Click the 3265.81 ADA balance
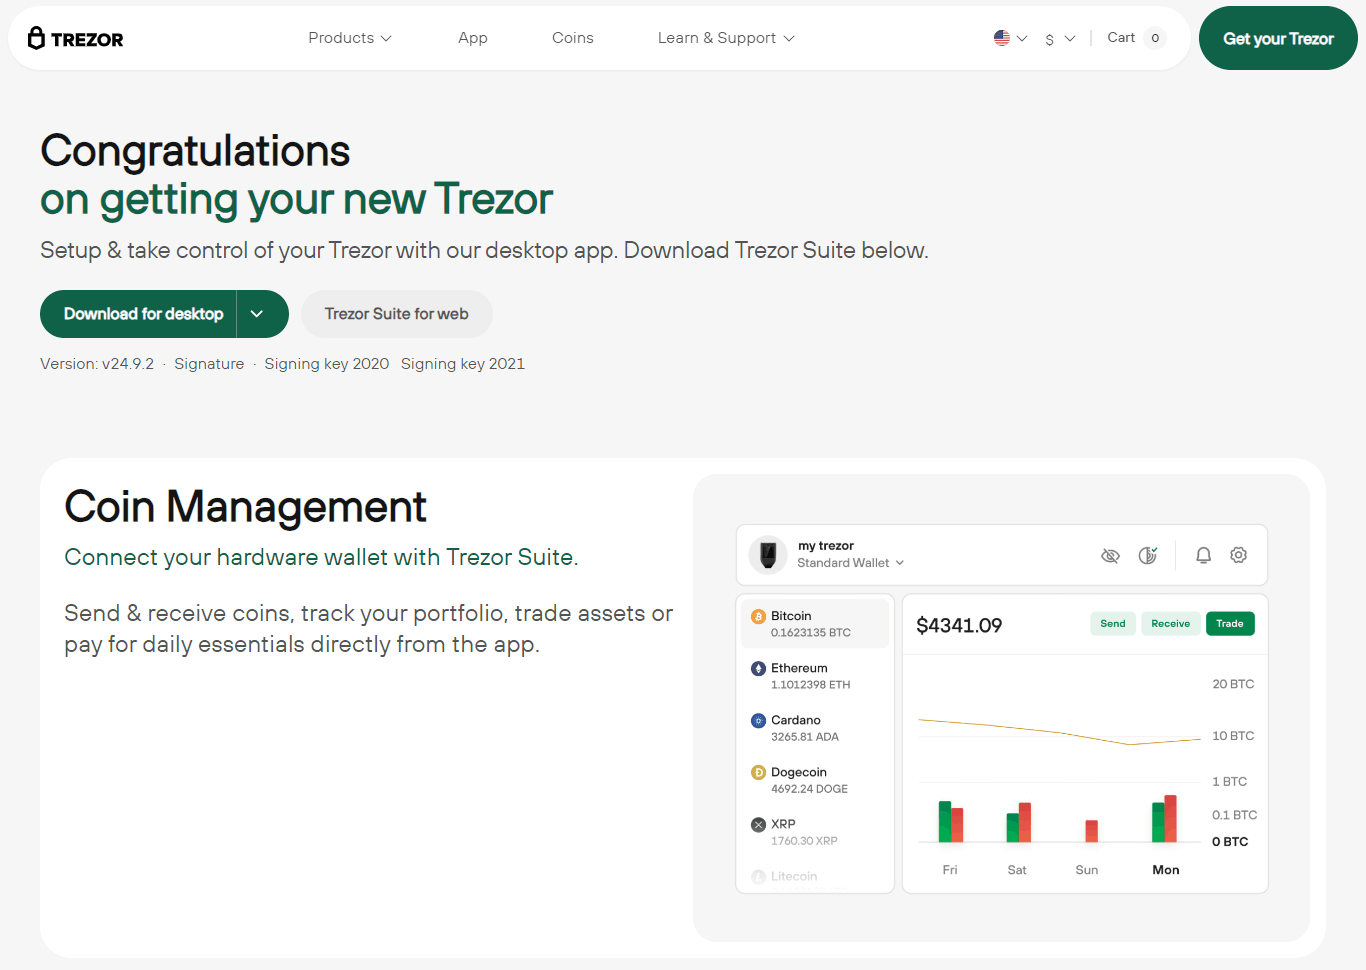 coord(805,737)
